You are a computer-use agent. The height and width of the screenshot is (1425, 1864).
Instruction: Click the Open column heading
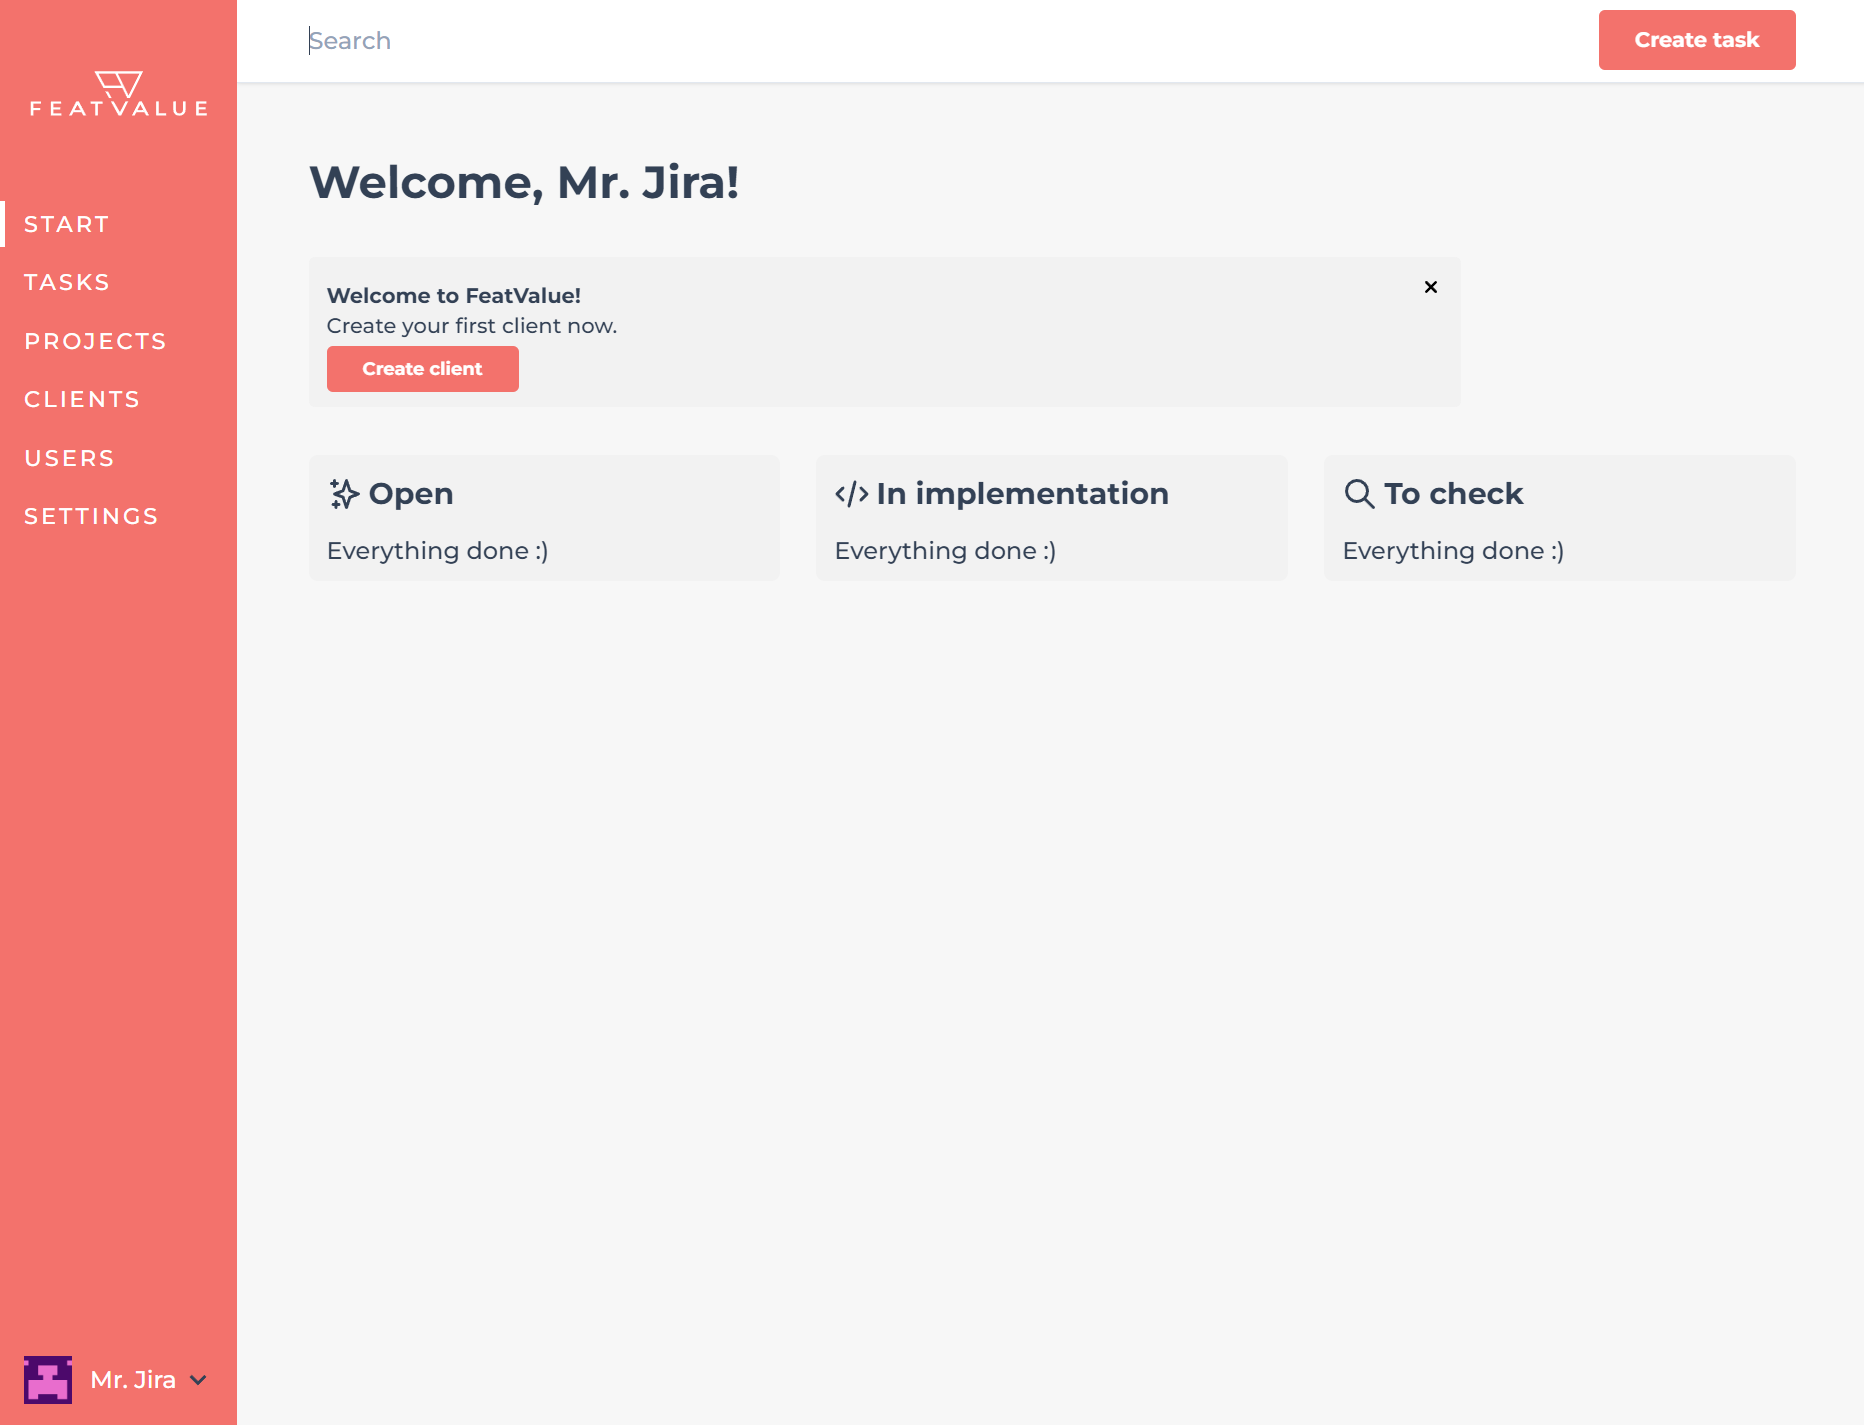pyautogui.click(x=411, y=494)
